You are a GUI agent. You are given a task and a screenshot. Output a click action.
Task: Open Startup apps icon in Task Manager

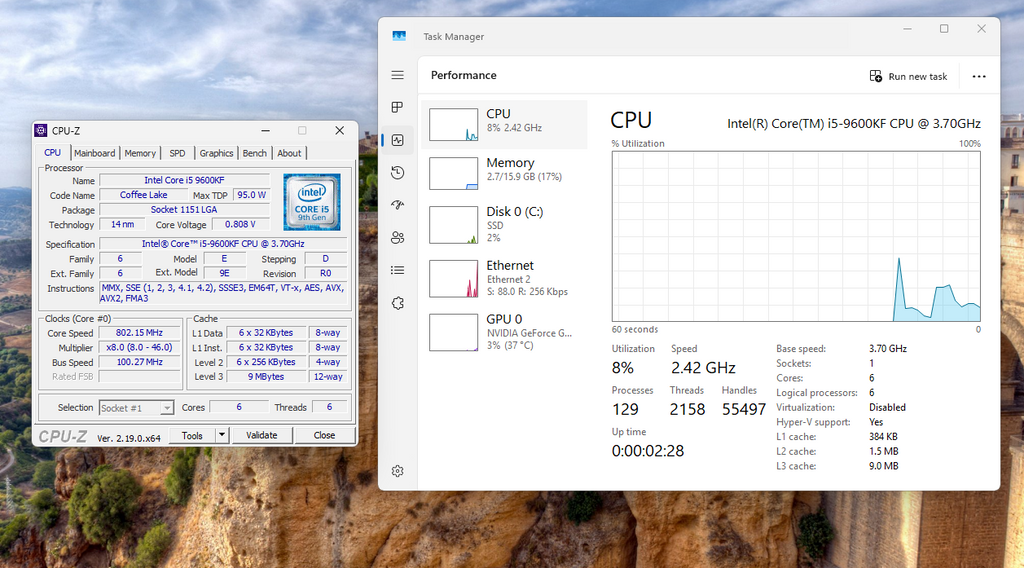tap(397, 205)
